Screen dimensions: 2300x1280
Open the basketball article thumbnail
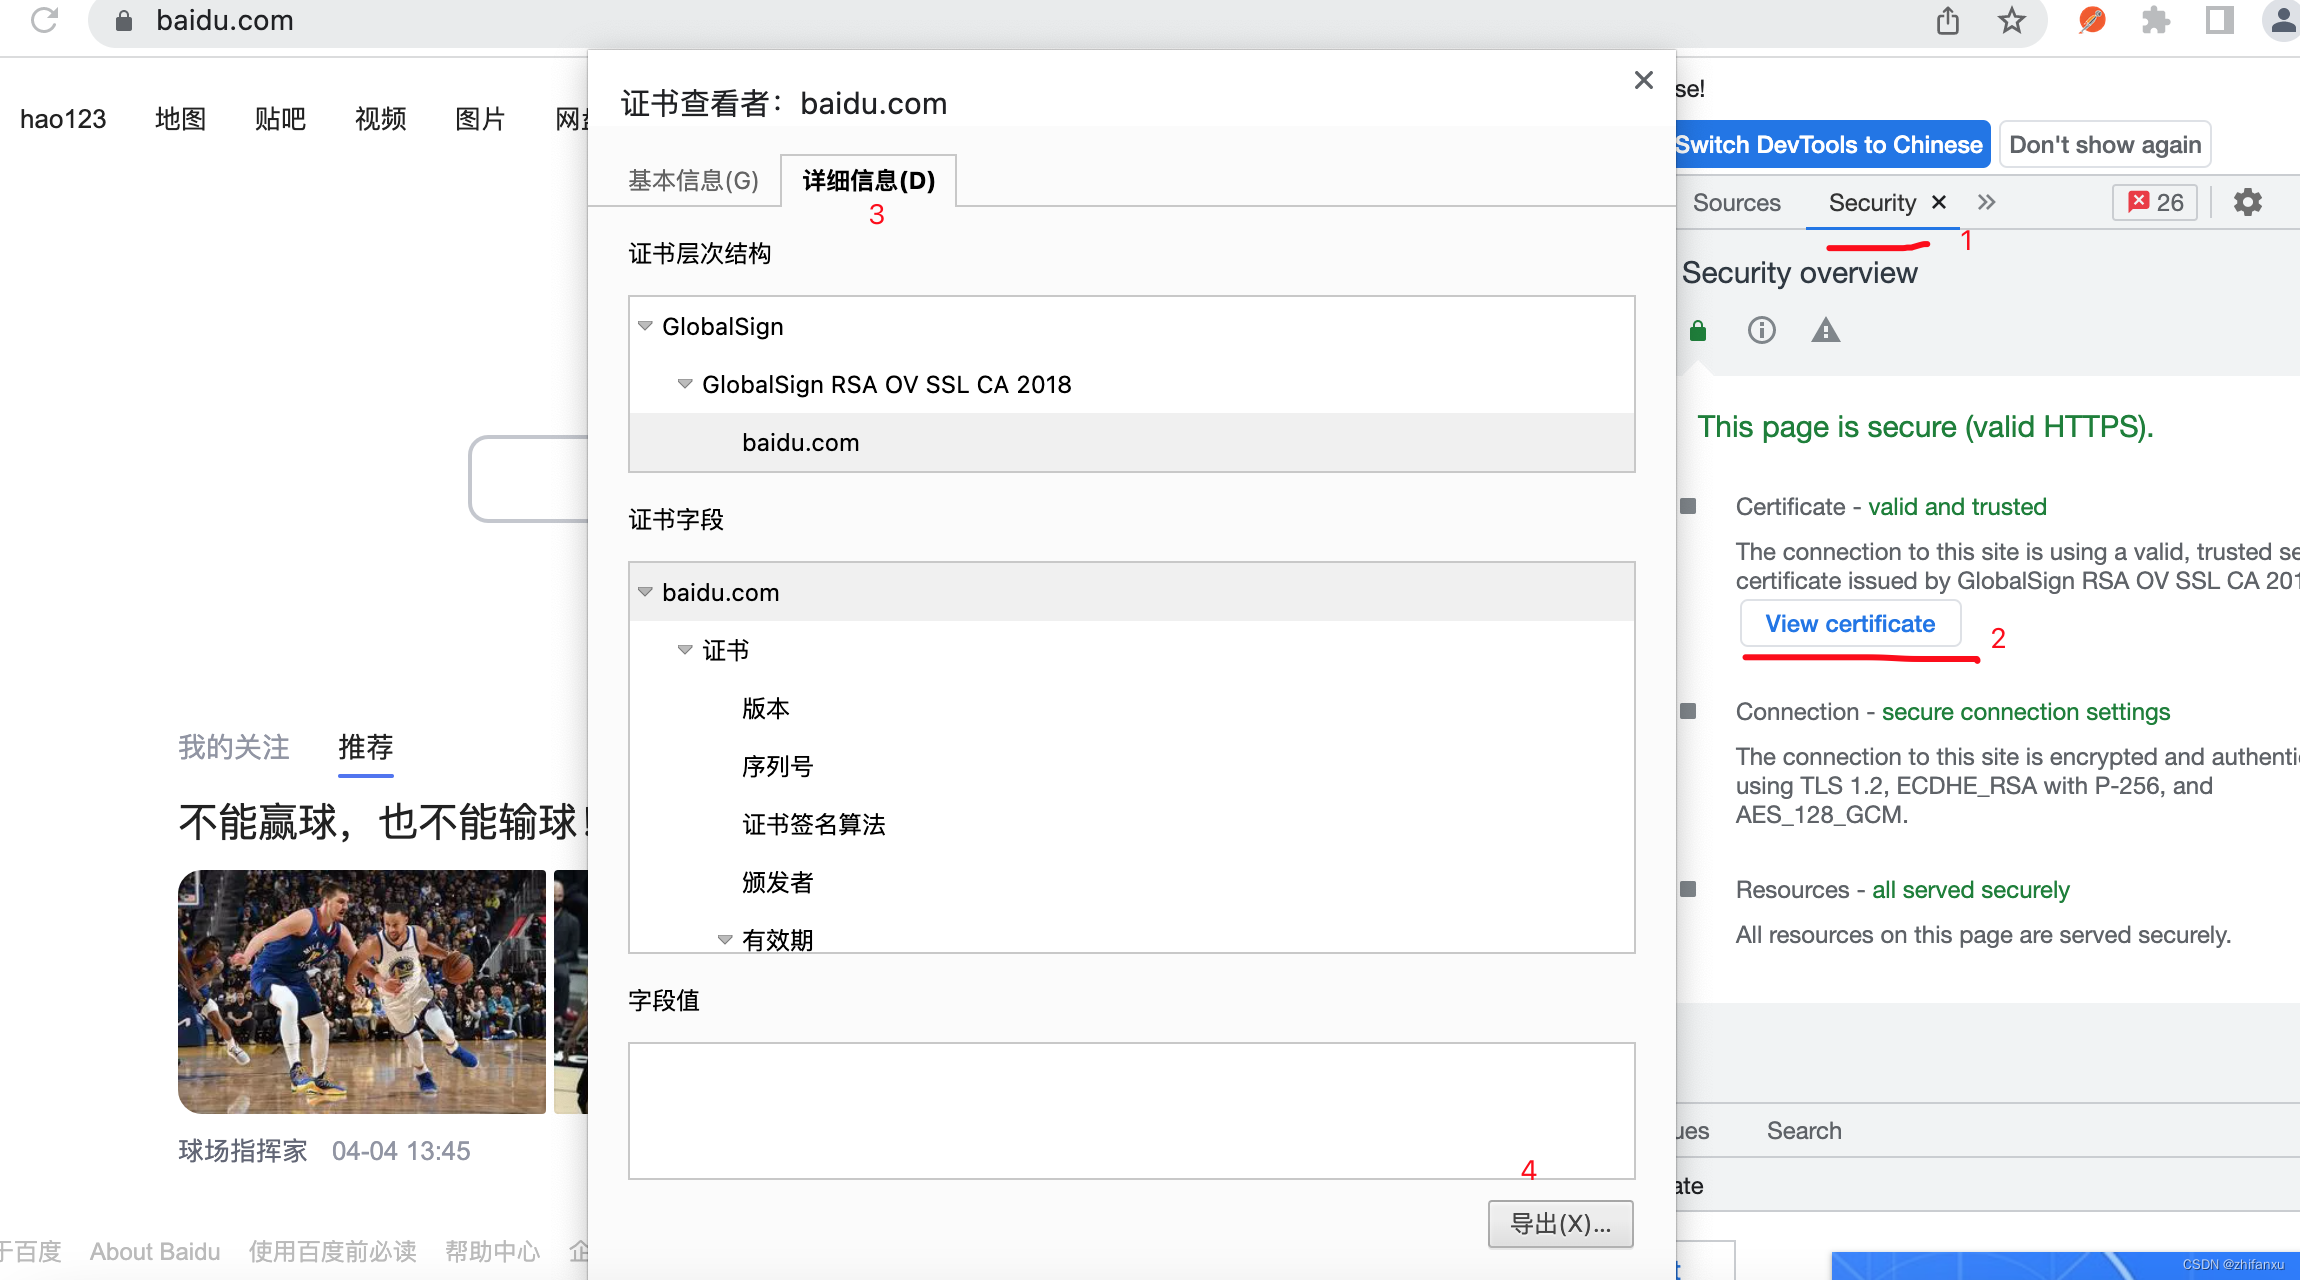(362, 991)
